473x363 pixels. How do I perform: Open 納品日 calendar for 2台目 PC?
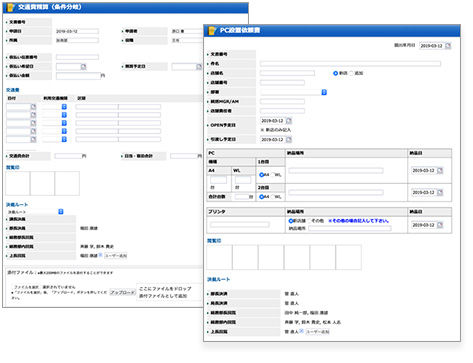click(440, 193)
